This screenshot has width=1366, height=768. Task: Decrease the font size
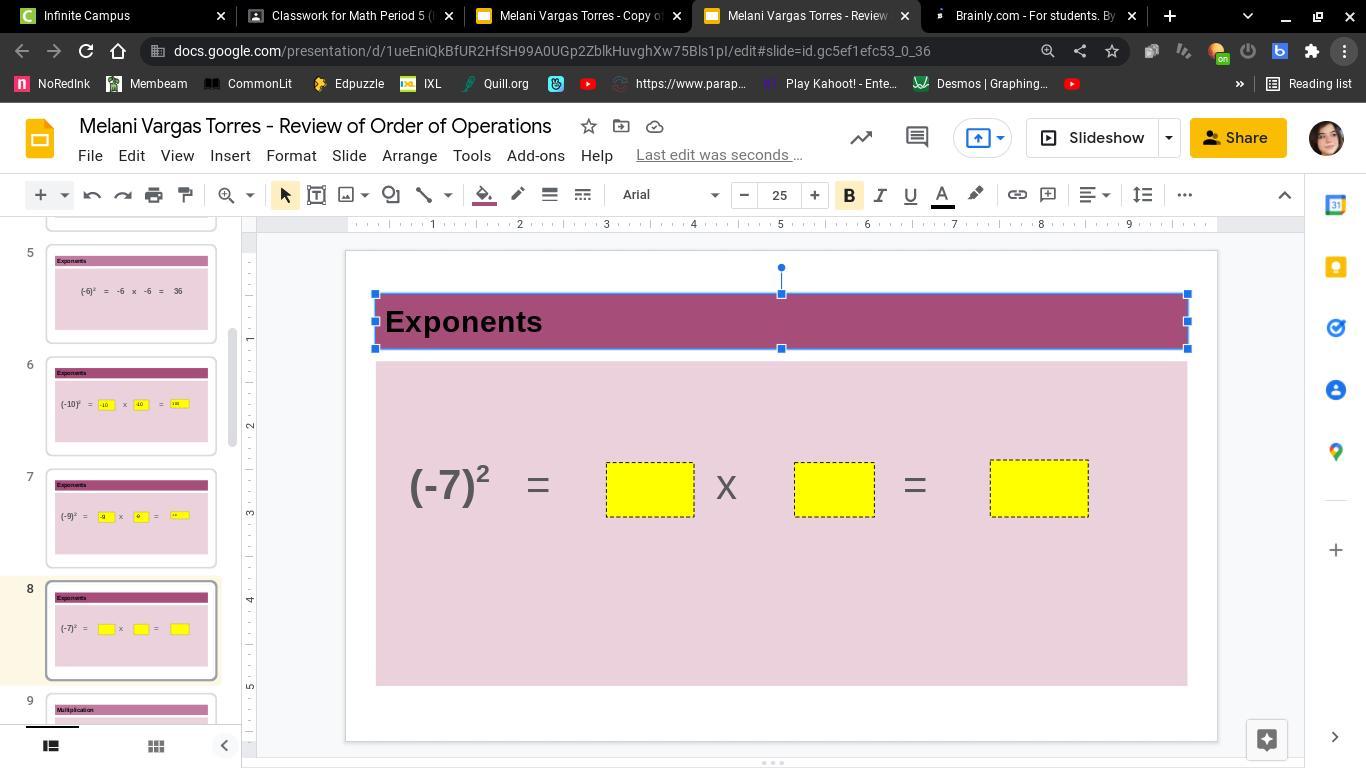click(x=744, y=195)
